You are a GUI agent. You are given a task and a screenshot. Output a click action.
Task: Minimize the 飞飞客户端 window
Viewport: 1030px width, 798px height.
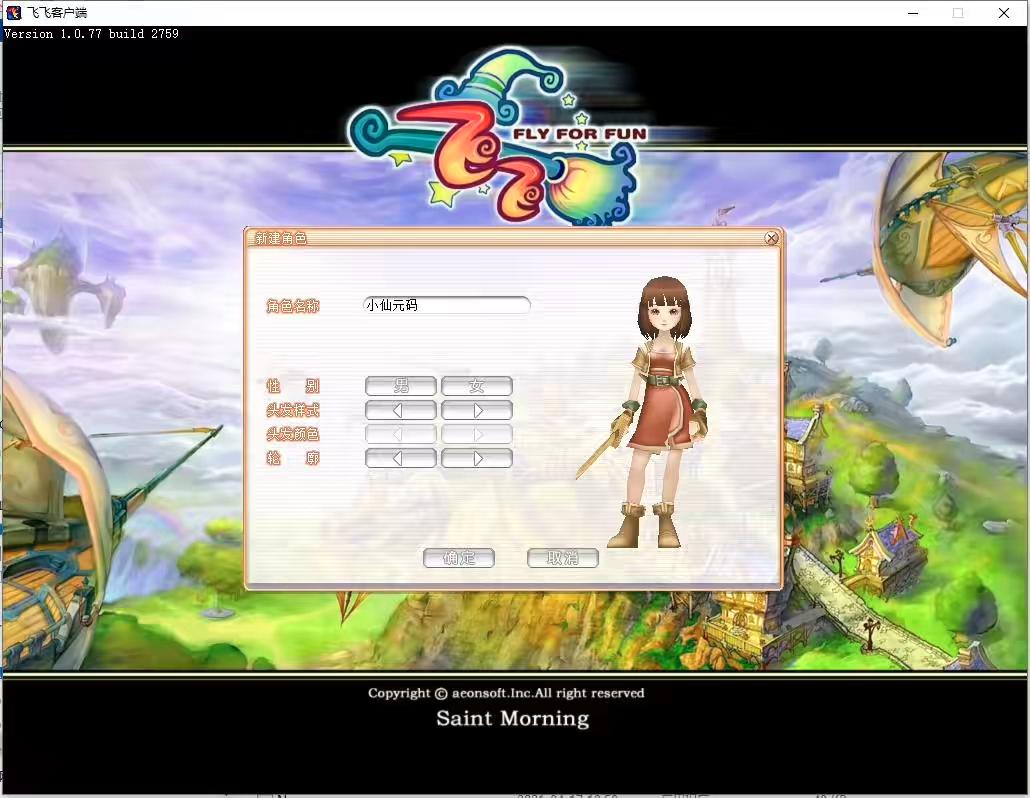point(913,13)
